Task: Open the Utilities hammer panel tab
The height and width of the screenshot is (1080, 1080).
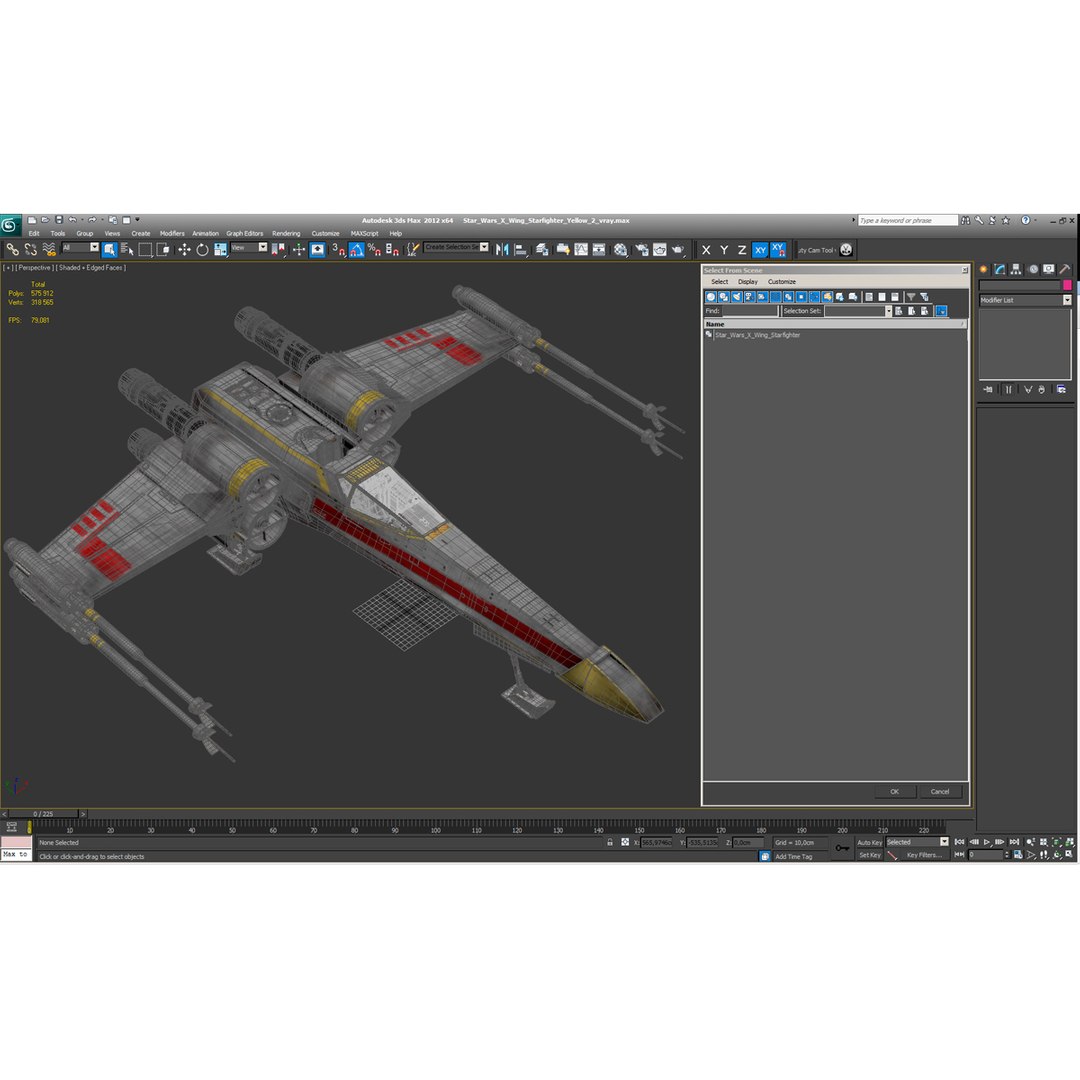Action: (x=1064, y=269)
